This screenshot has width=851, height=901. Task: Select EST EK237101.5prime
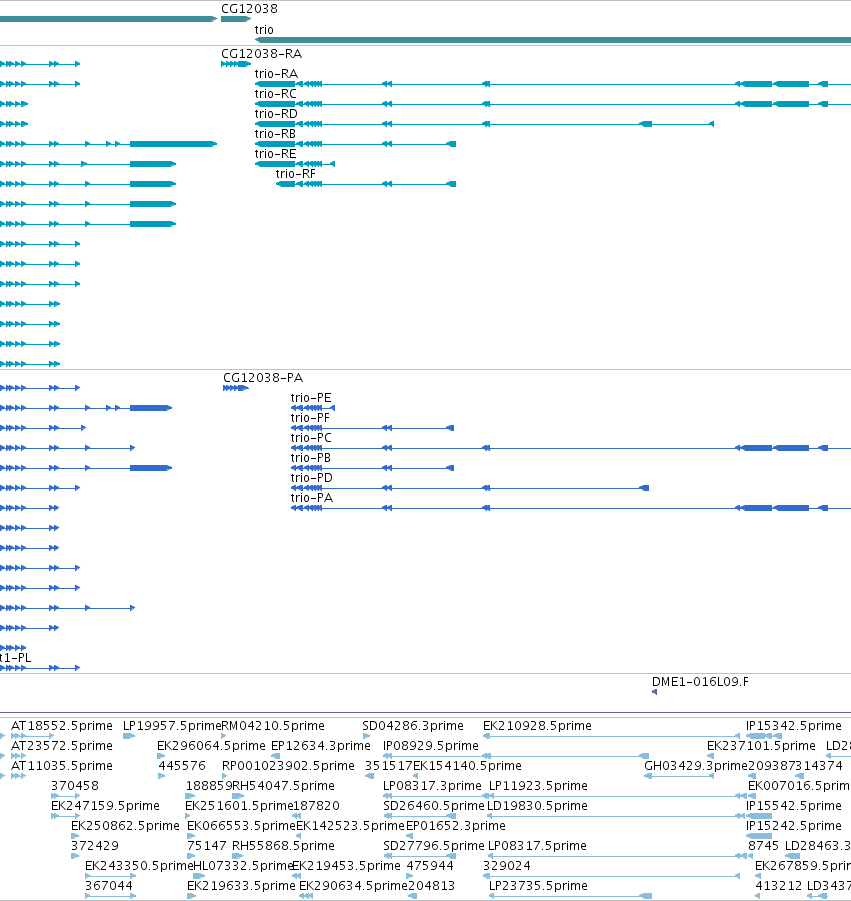761,746
